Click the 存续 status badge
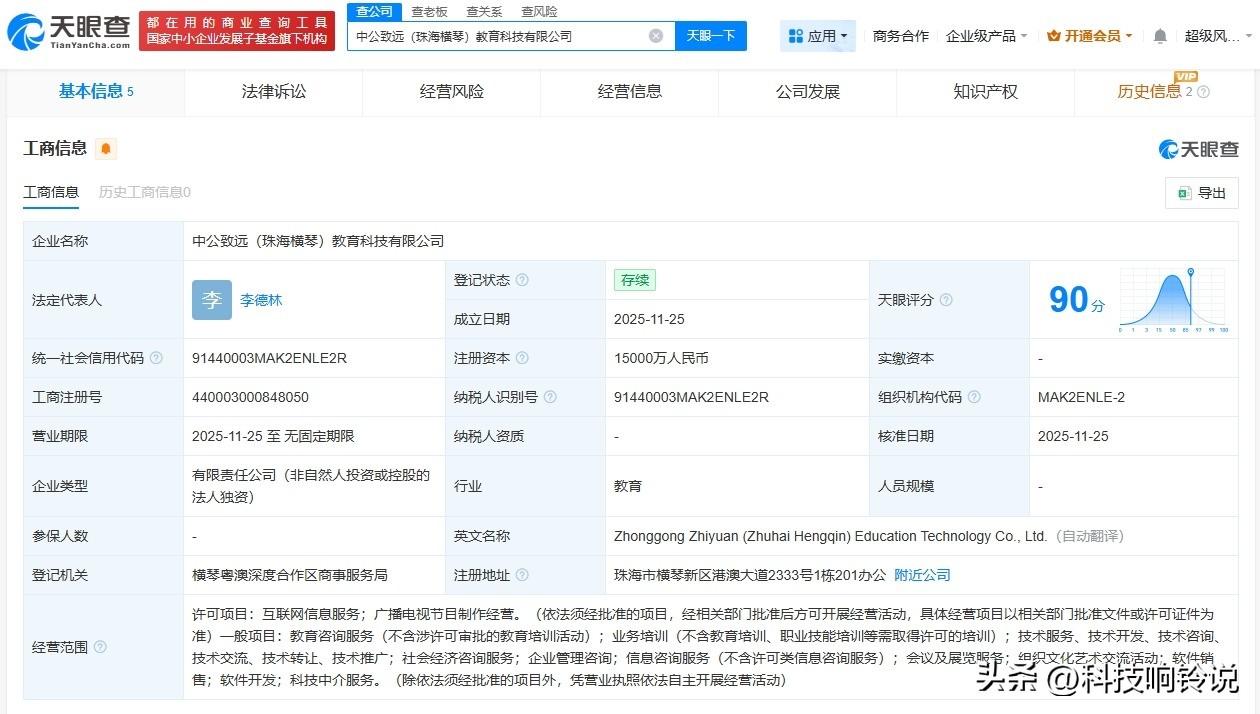Screen dimensions: 1260x714 pyautogui.click(x=635, y=280)
